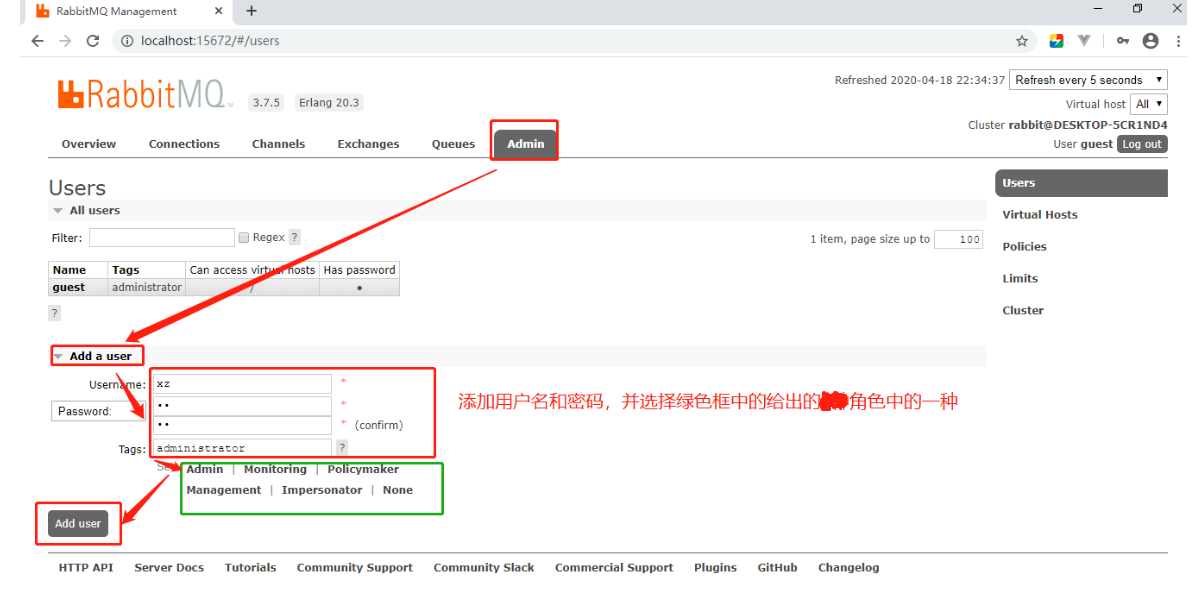1202x607 pixels.
Task: Click the colorful square extension icon
Action: 1056,41
